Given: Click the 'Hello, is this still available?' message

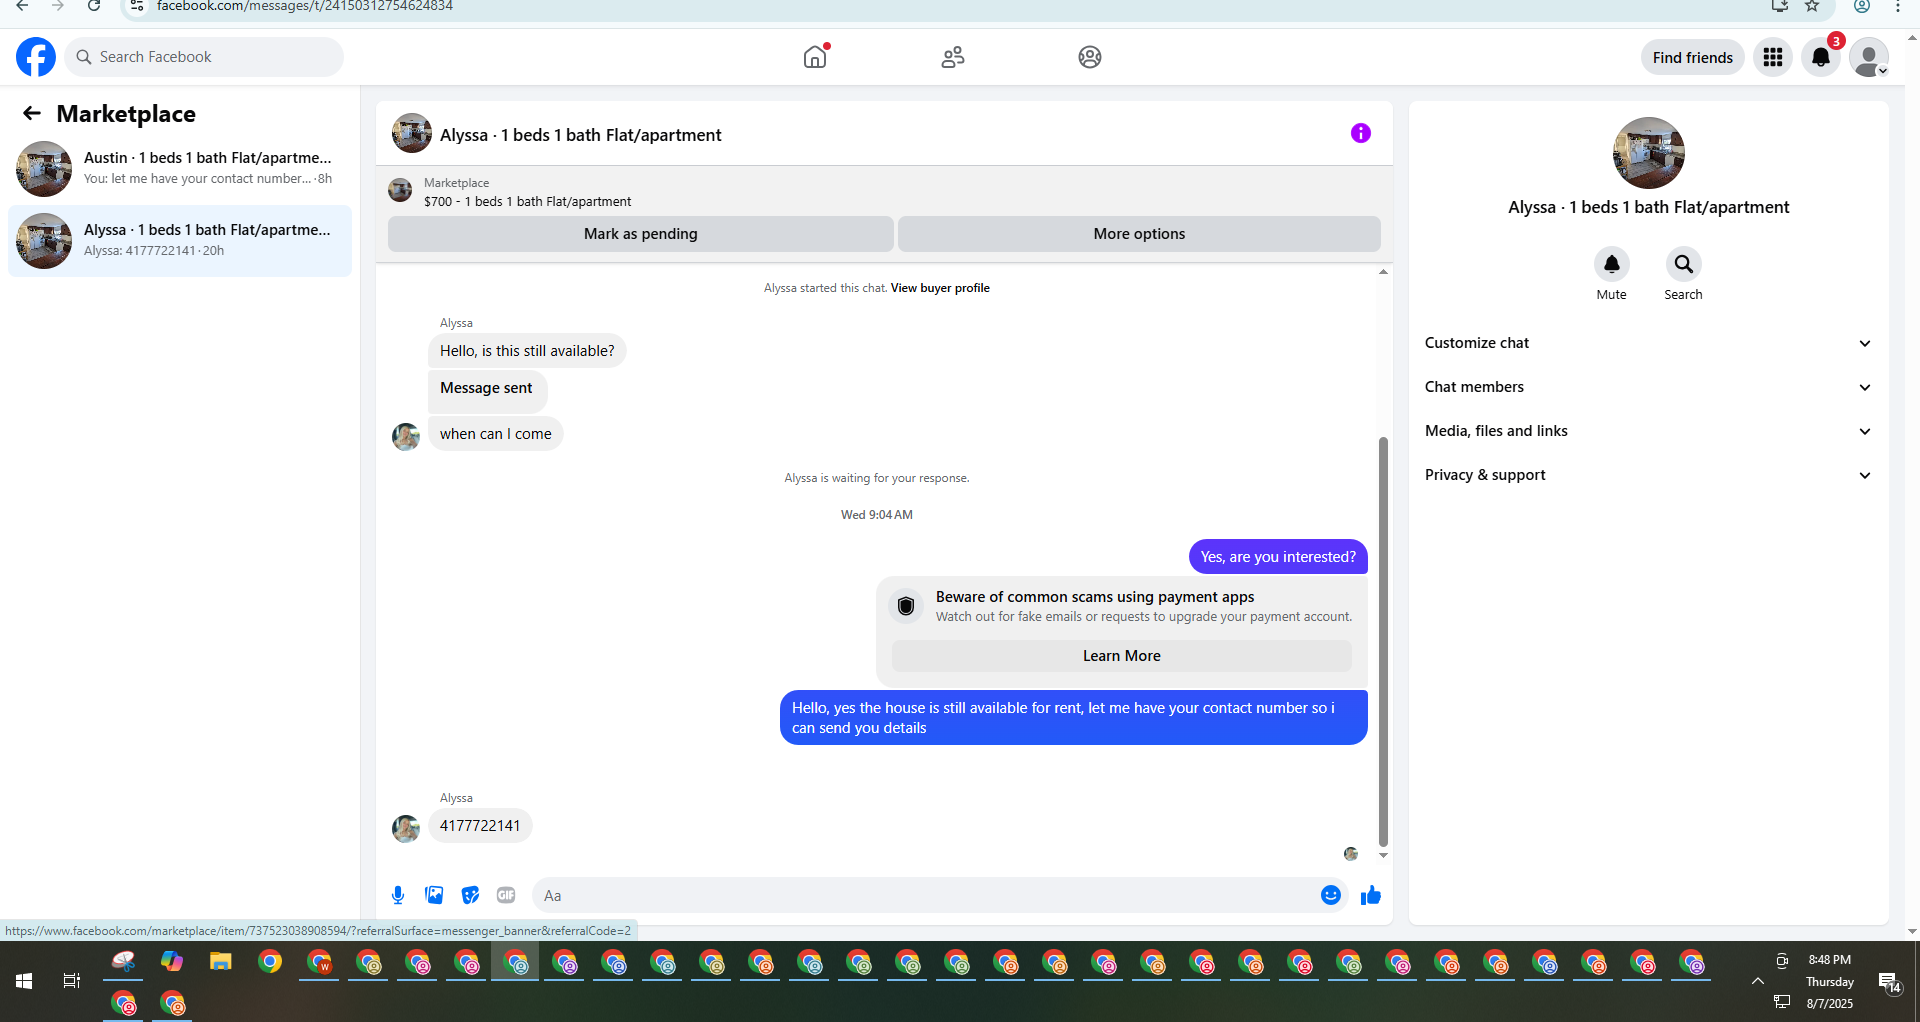Looking at the screenshot, I should [x=527, y=351].
